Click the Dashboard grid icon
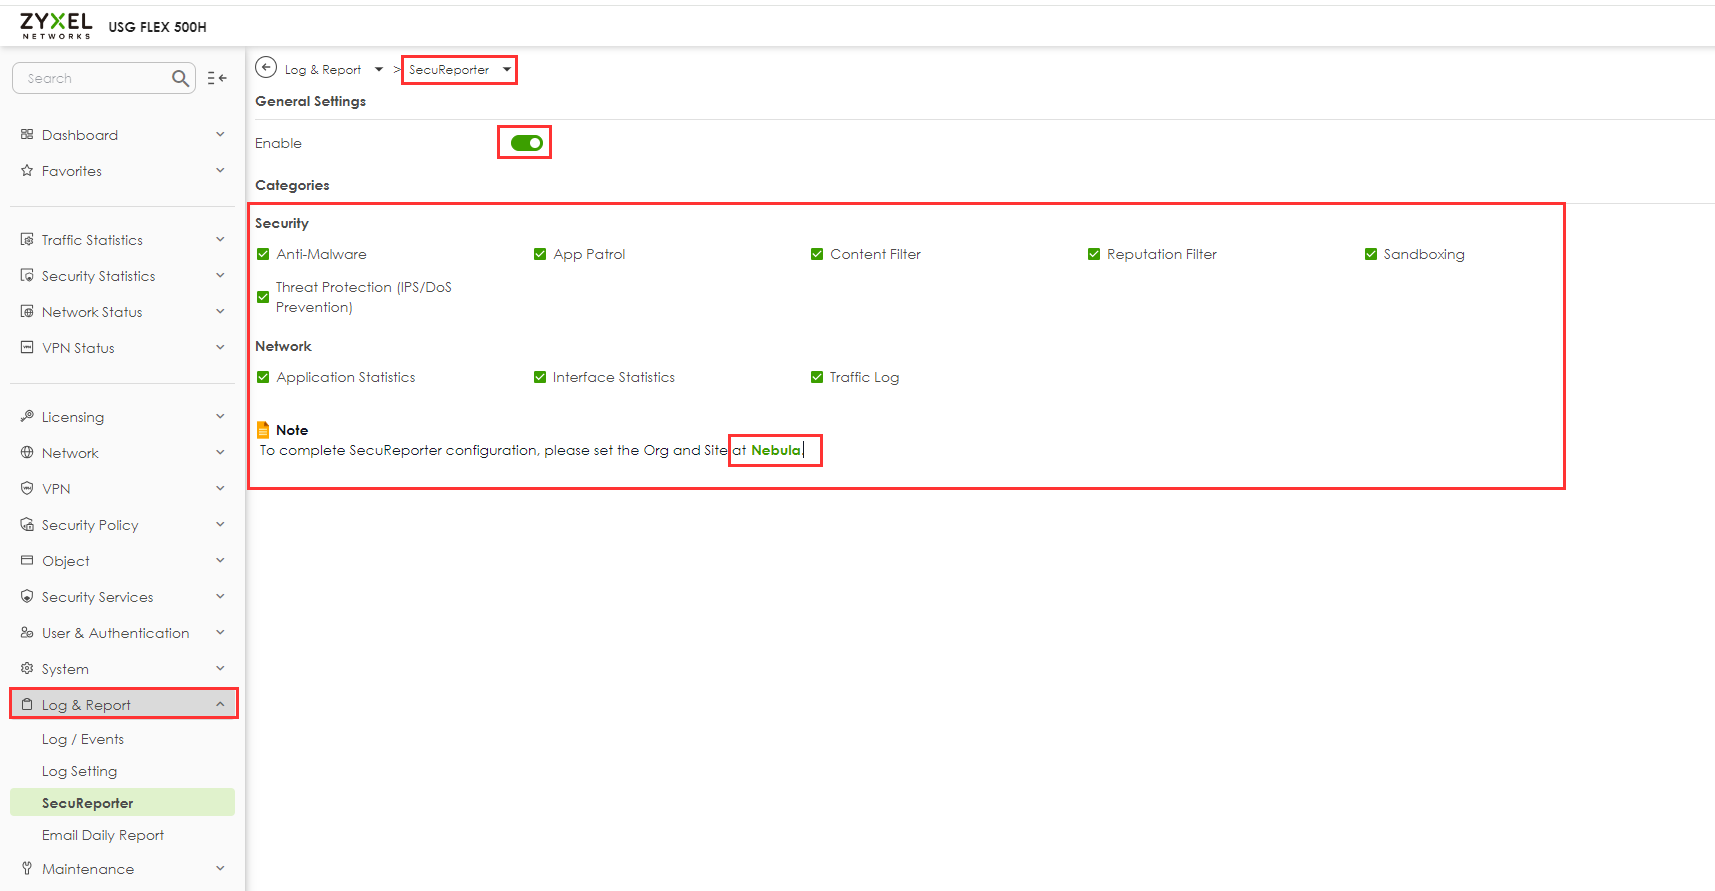 pyautogui.click(x=27, y=135)
